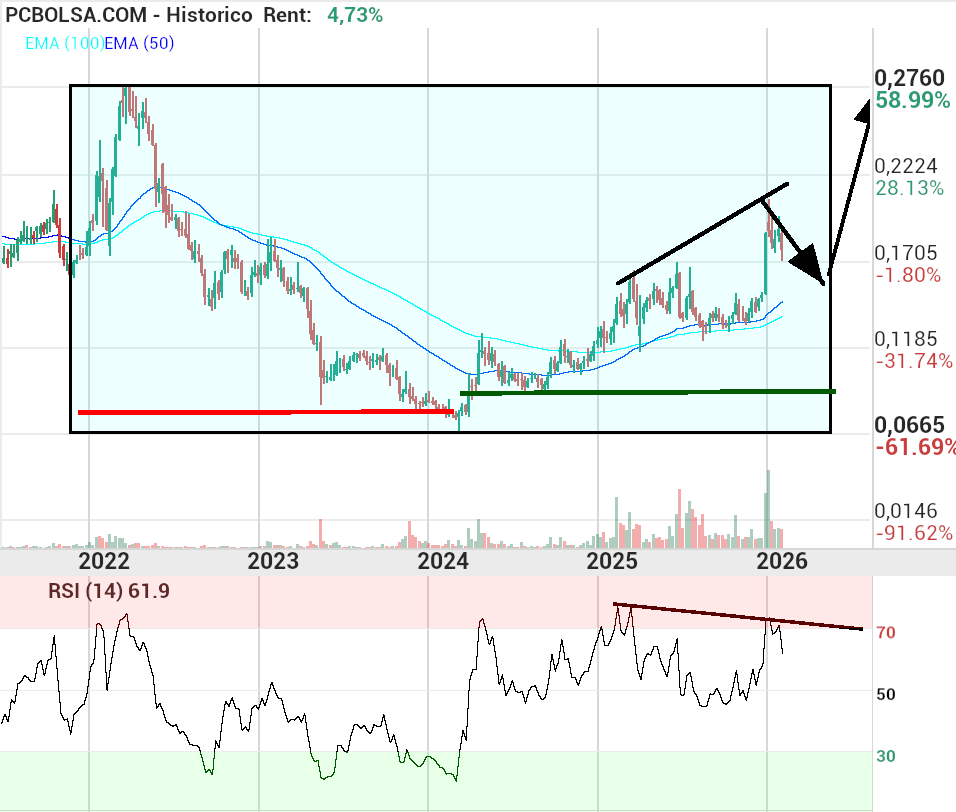Image resolution: width=956 pixels, height=812 pixels.
Task: Select the EMA (100) legend label
Action: tap(62, 43)
